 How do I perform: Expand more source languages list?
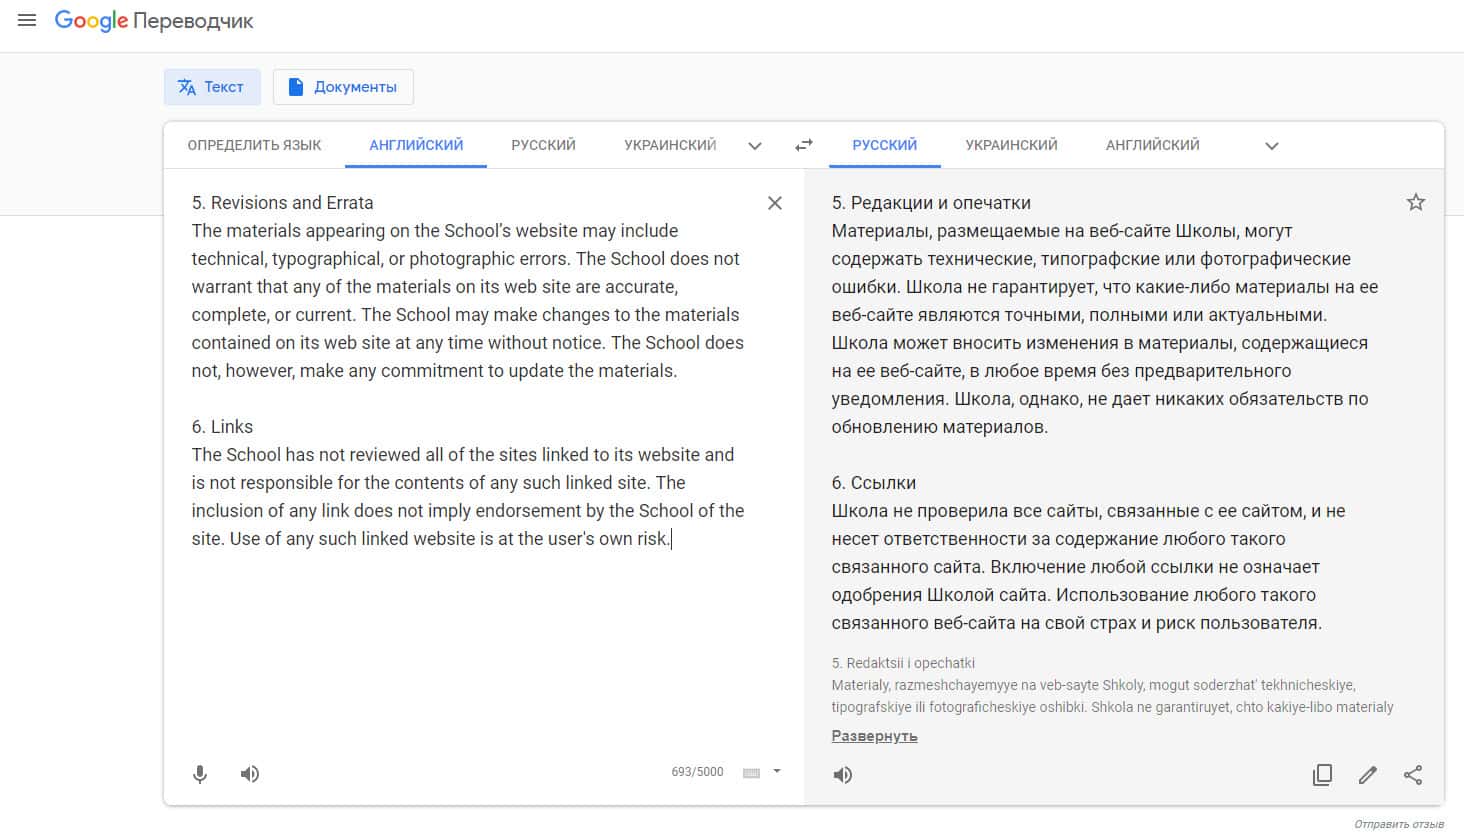point(755,146)
